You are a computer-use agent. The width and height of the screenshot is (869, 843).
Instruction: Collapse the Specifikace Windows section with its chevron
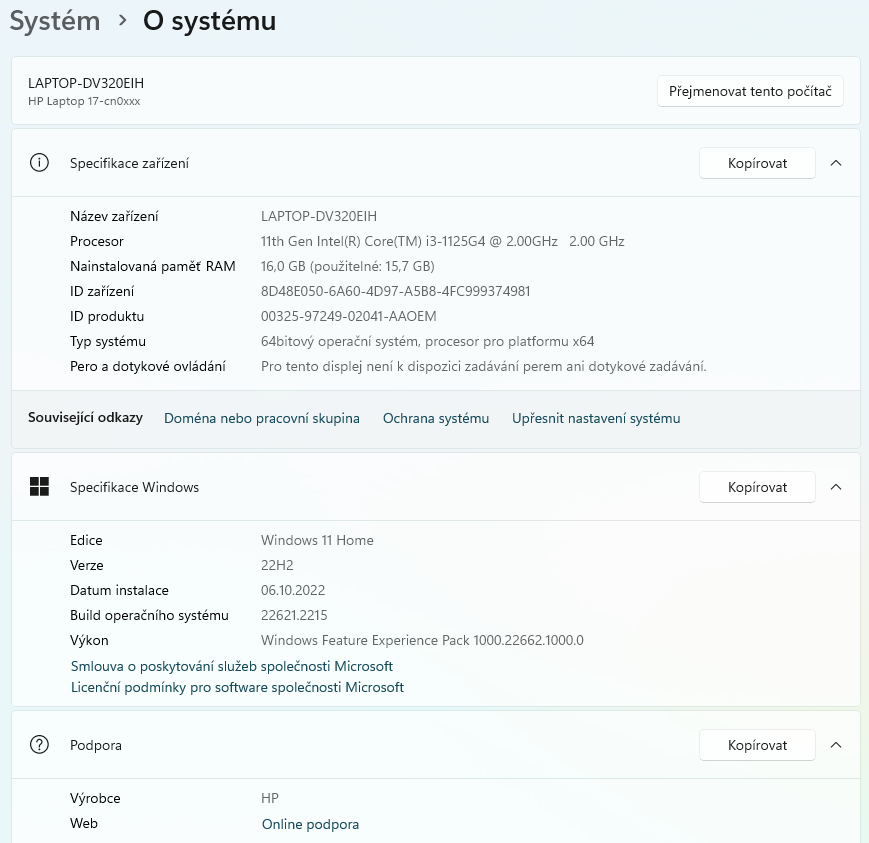[837, 487]
